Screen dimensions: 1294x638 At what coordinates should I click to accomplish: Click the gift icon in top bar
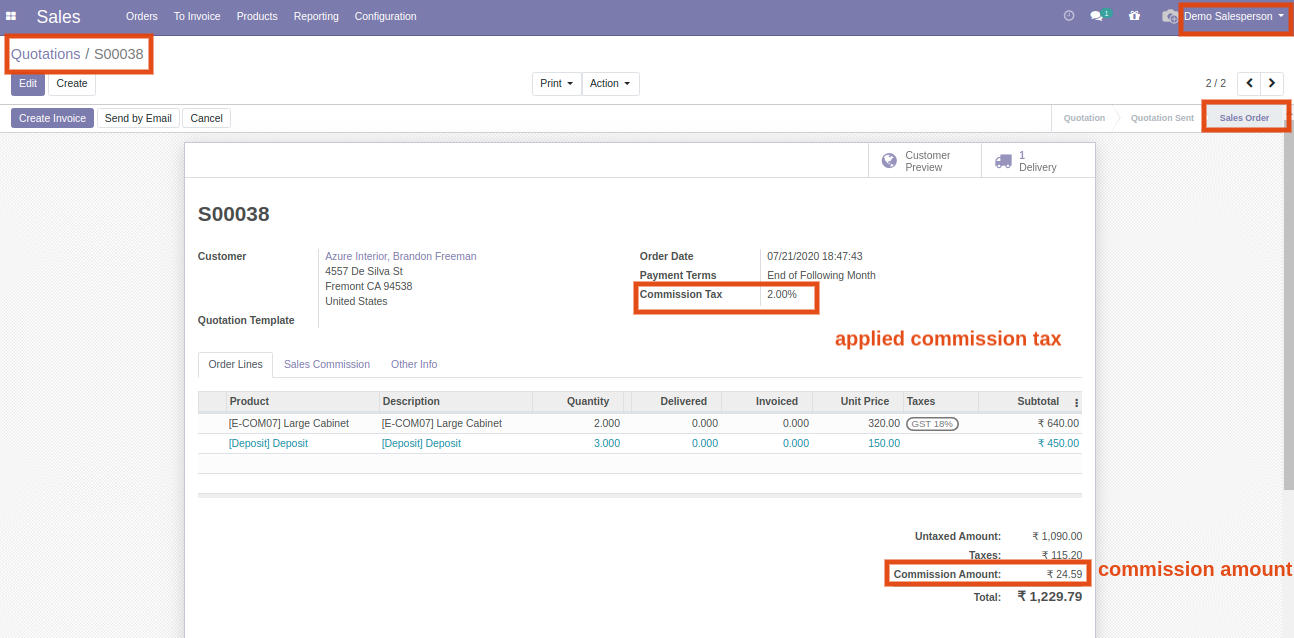click(1134, 16)
